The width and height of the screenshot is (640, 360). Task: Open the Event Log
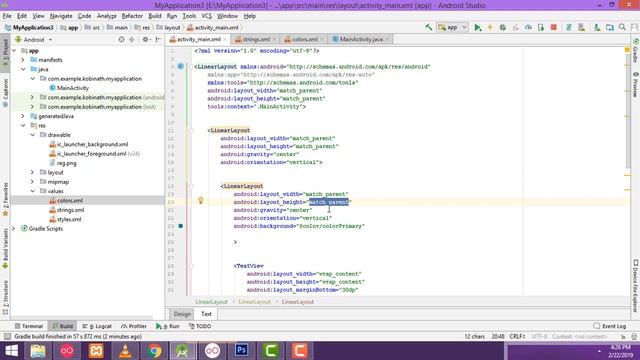(609, 326)
